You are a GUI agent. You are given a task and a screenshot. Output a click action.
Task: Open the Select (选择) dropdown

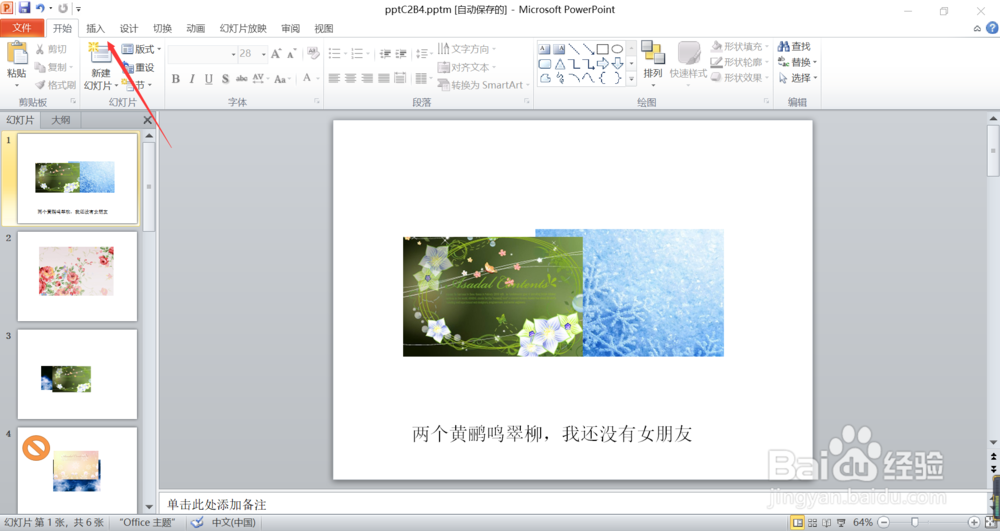pos(797,78)
